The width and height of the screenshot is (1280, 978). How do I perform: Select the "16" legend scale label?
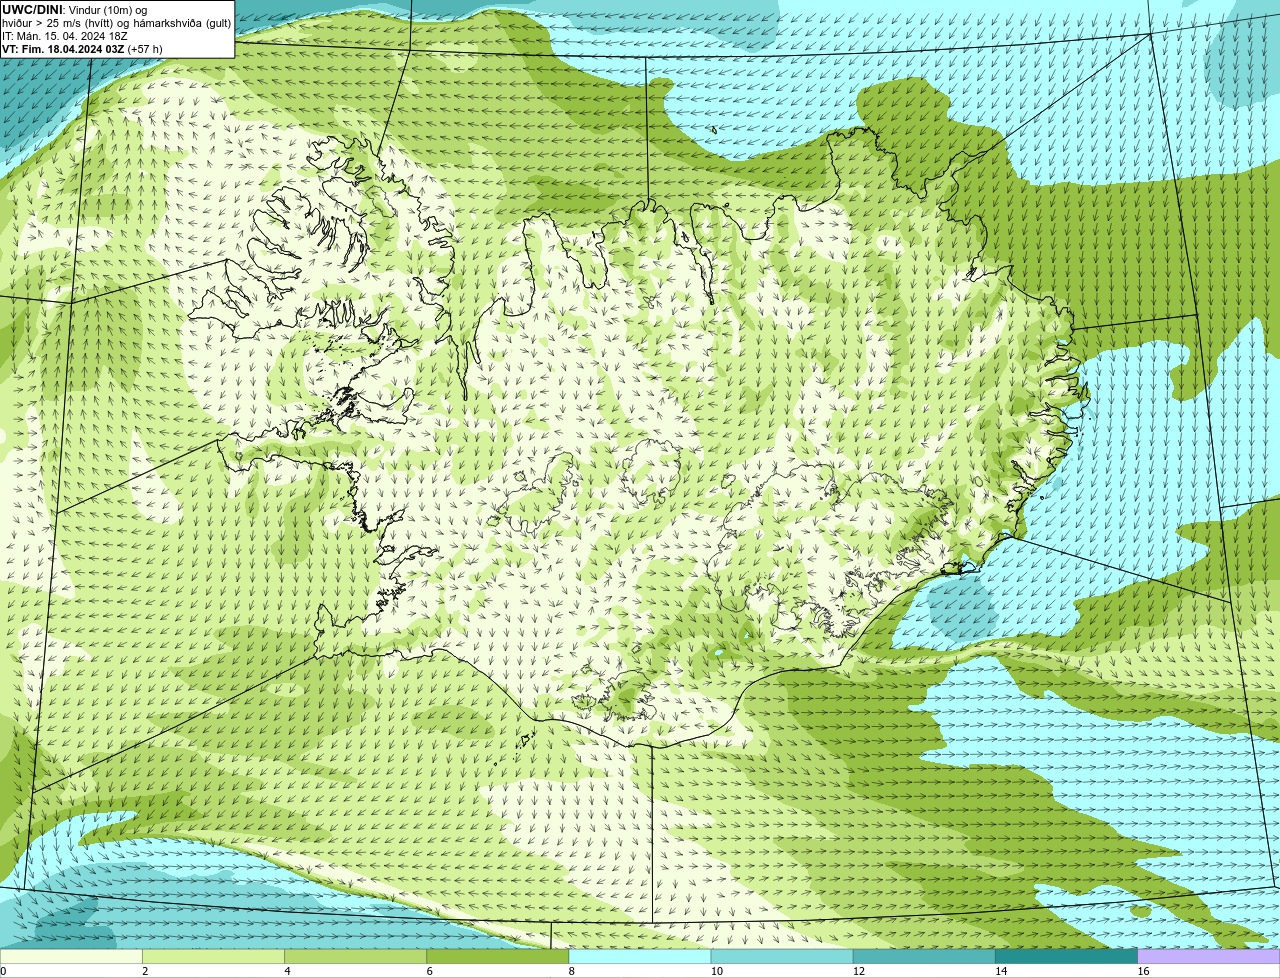click(1143, 971)
